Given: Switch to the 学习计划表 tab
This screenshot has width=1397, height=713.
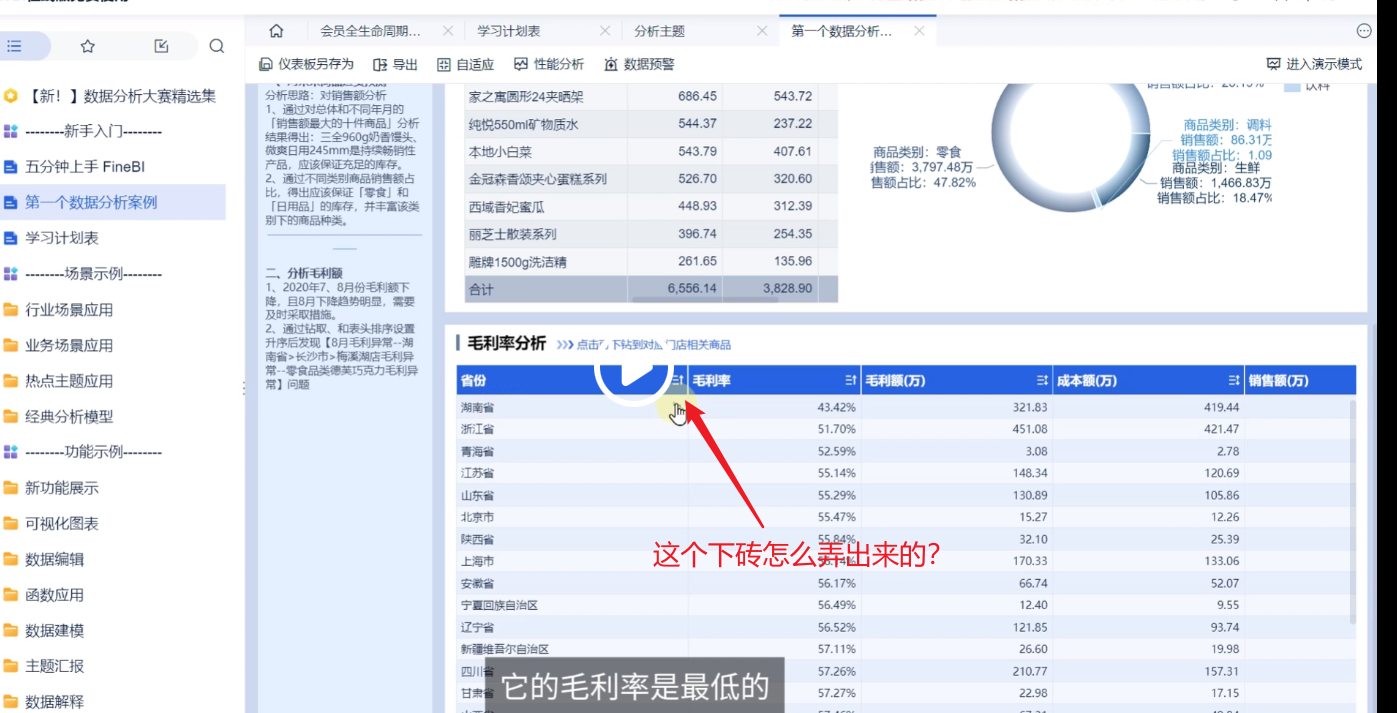Looking at the screenshot, I should pos(508,31).
